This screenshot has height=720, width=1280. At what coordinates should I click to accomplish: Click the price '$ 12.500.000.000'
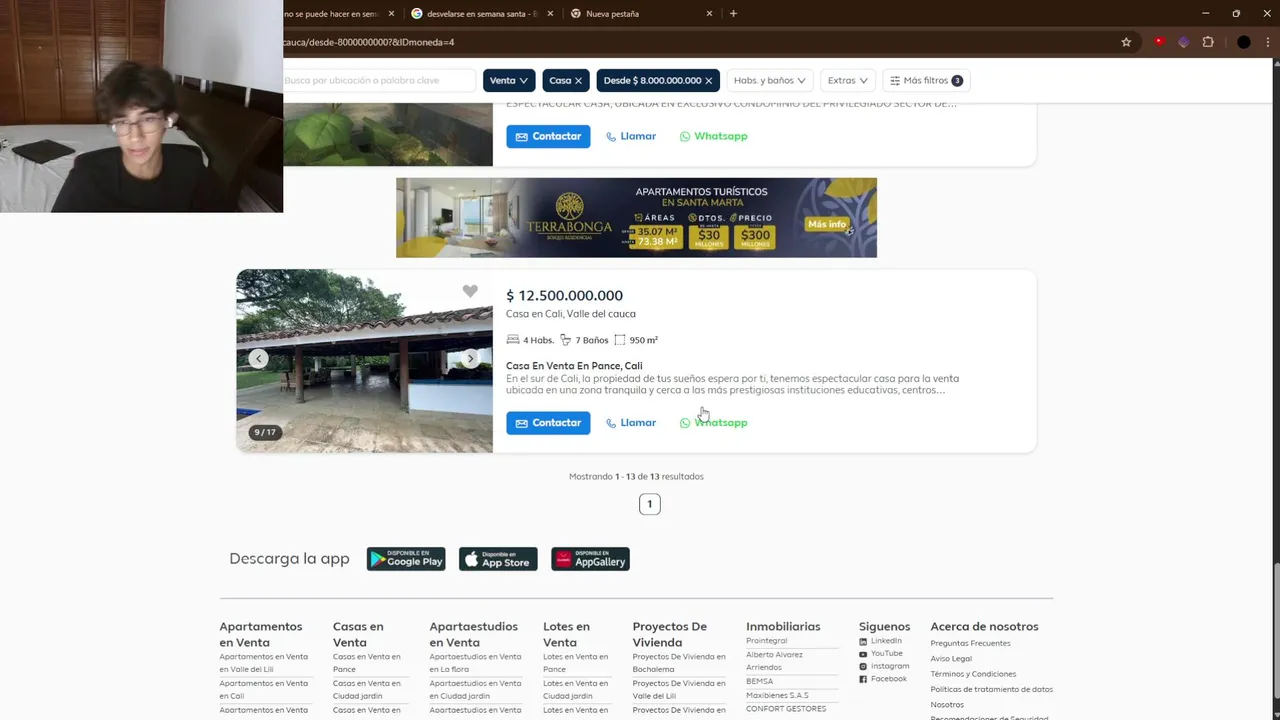[564, 296]
